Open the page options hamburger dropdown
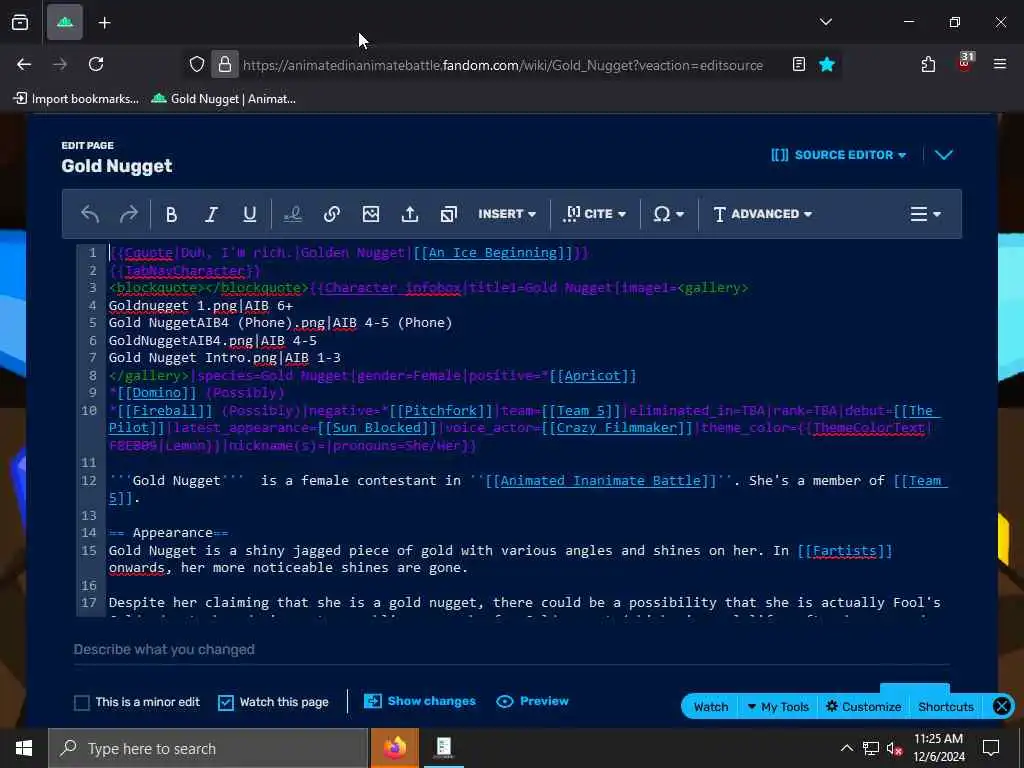 click(925, 214)
